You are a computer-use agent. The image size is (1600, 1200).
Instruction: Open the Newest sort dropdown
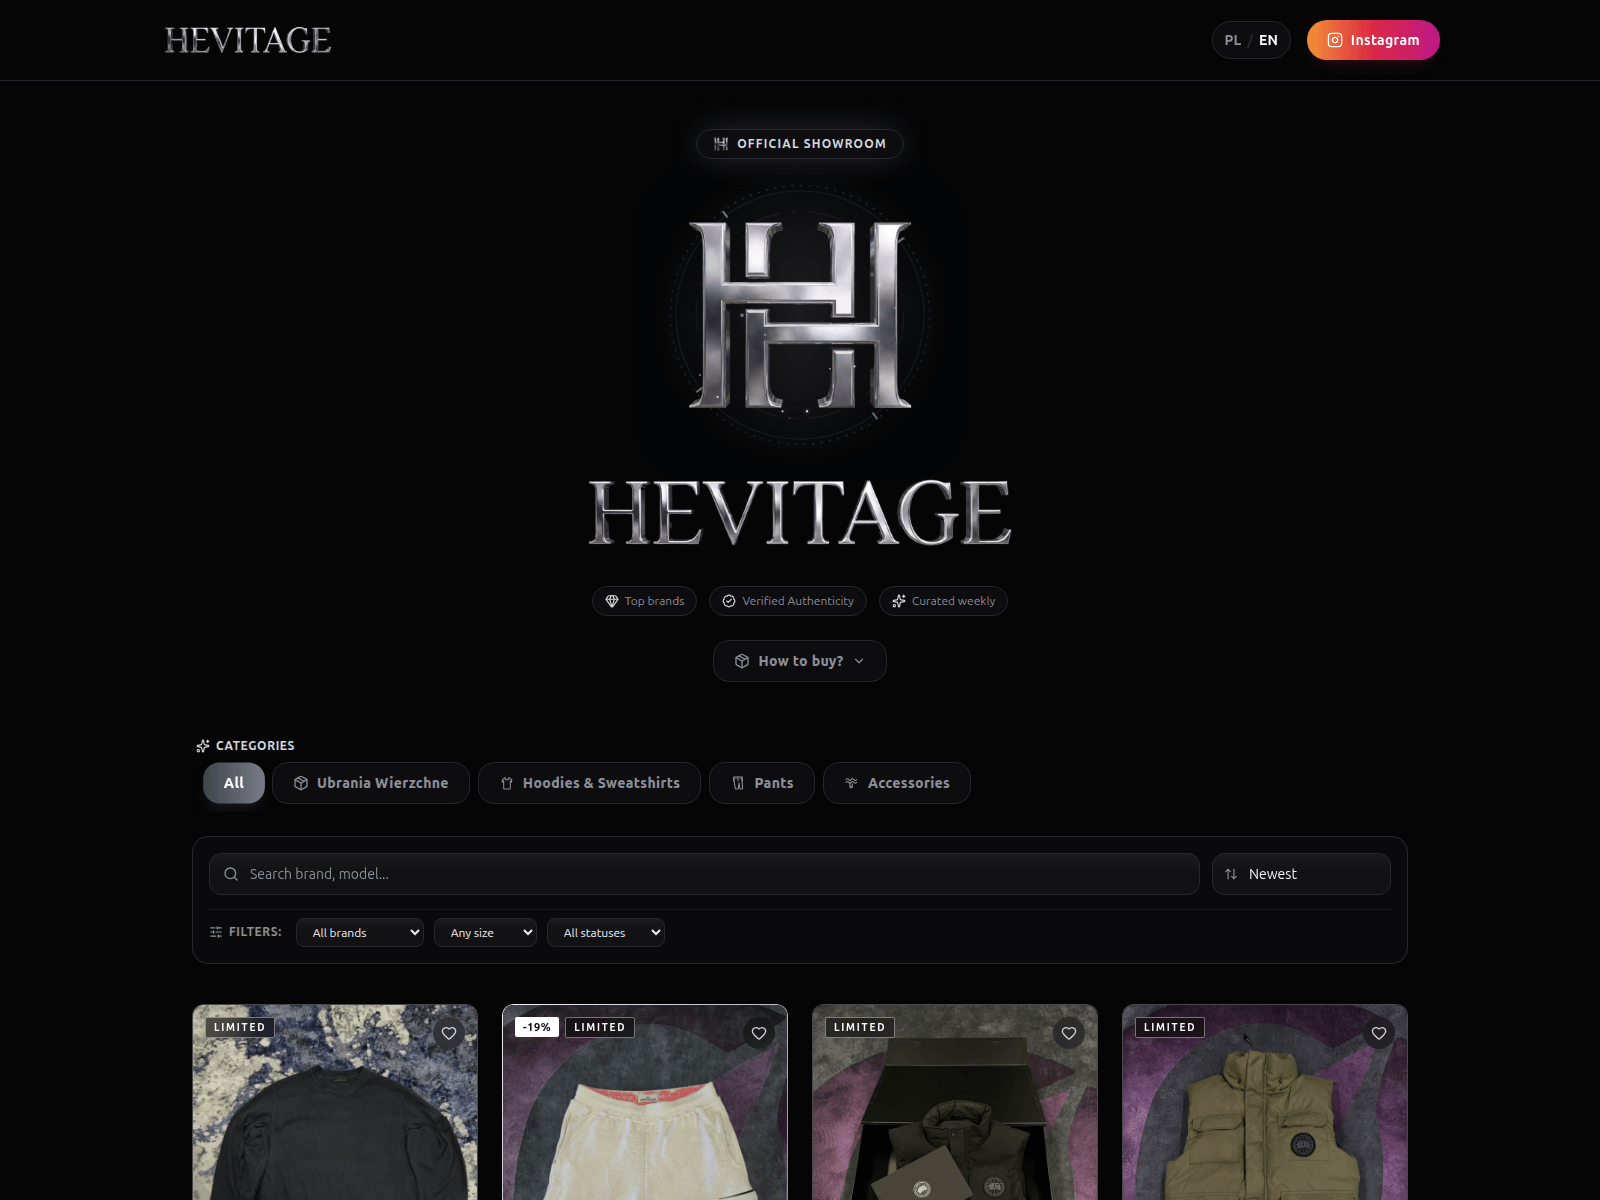(1301, 874)
